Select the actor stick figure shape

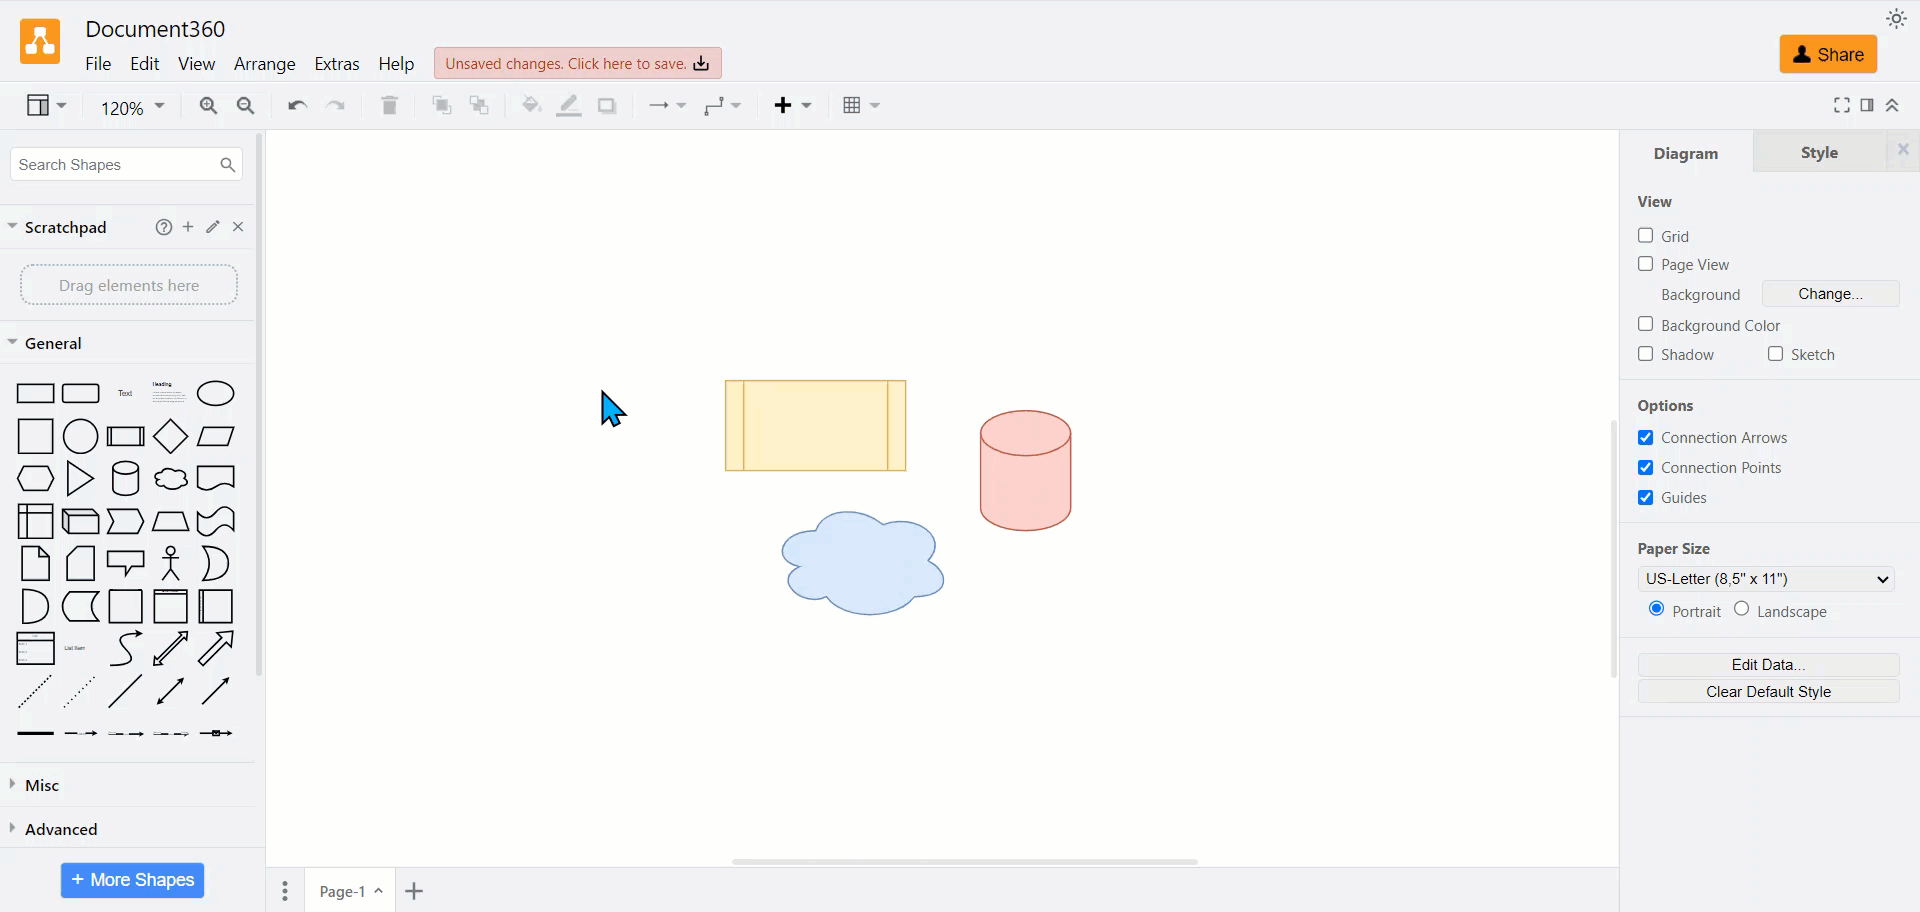tap(171, 564)
